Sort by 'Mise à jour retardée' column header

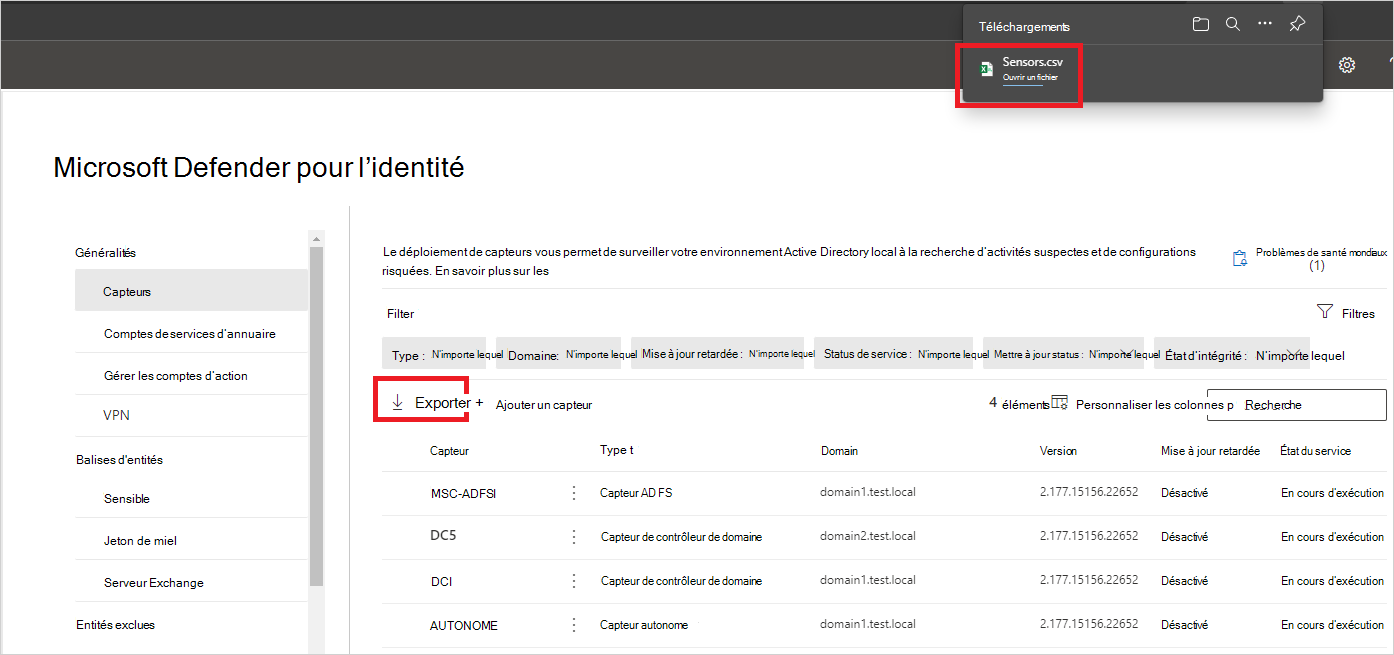click(1210, 450)
